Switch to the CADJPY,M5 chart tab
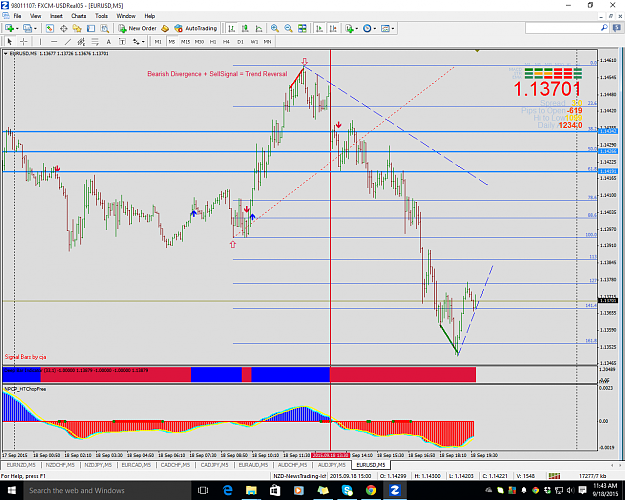625x500 pixels. pos(214,465)
